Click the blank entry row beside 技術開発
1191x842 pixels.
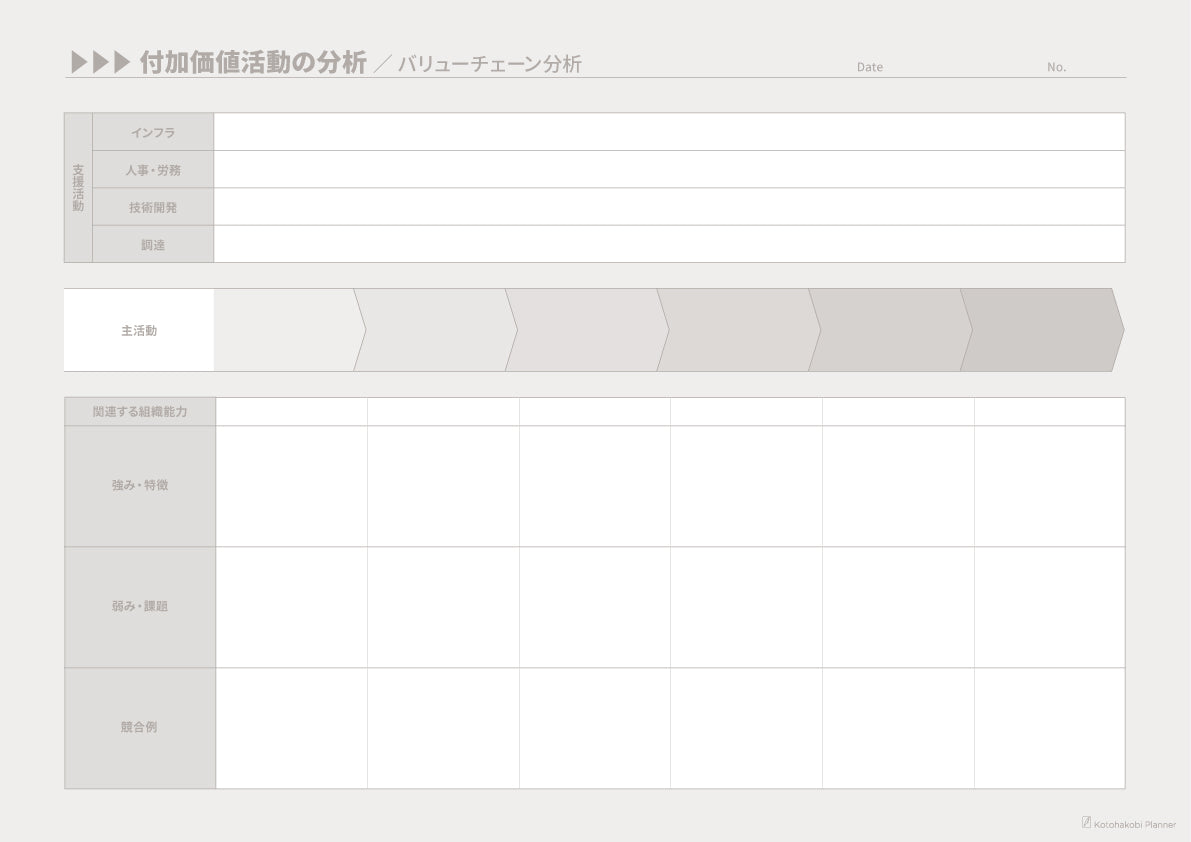point(669,207)
